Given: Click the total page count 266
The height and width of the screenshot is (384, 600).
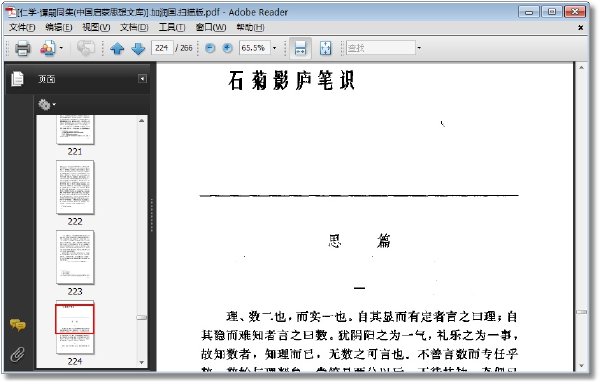Looking at the screenshot, I should 186,48.
